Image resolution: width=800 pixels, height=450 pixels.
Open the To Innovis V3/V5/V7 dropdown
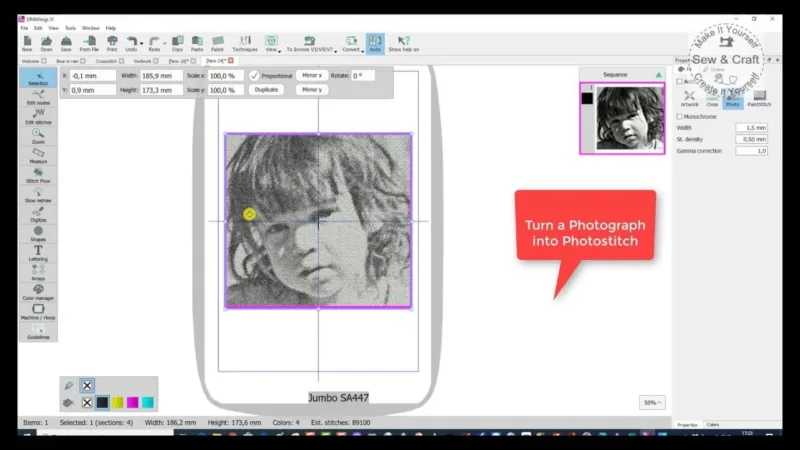click(x=335, y=51)
